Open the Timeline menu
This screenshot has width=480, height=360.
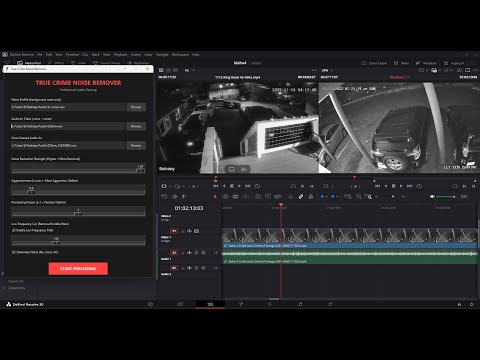pyautogui.click(x=72, y=54)
